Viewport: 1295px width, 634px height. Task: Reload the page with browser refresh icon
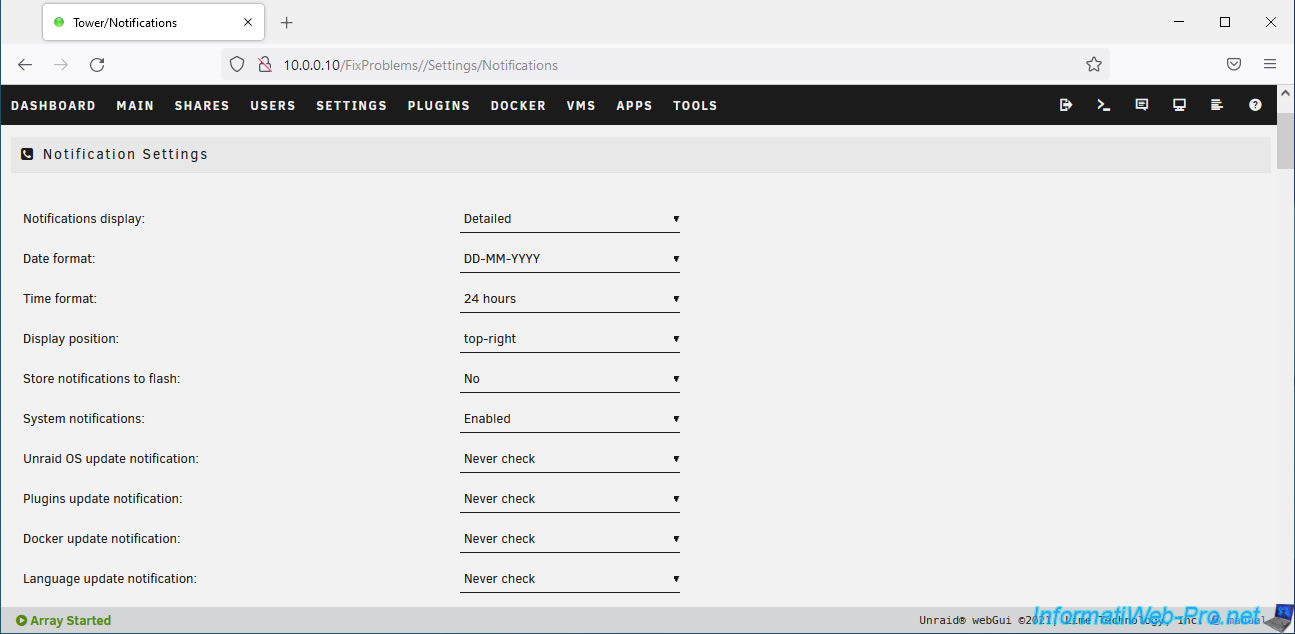(97, 65)
